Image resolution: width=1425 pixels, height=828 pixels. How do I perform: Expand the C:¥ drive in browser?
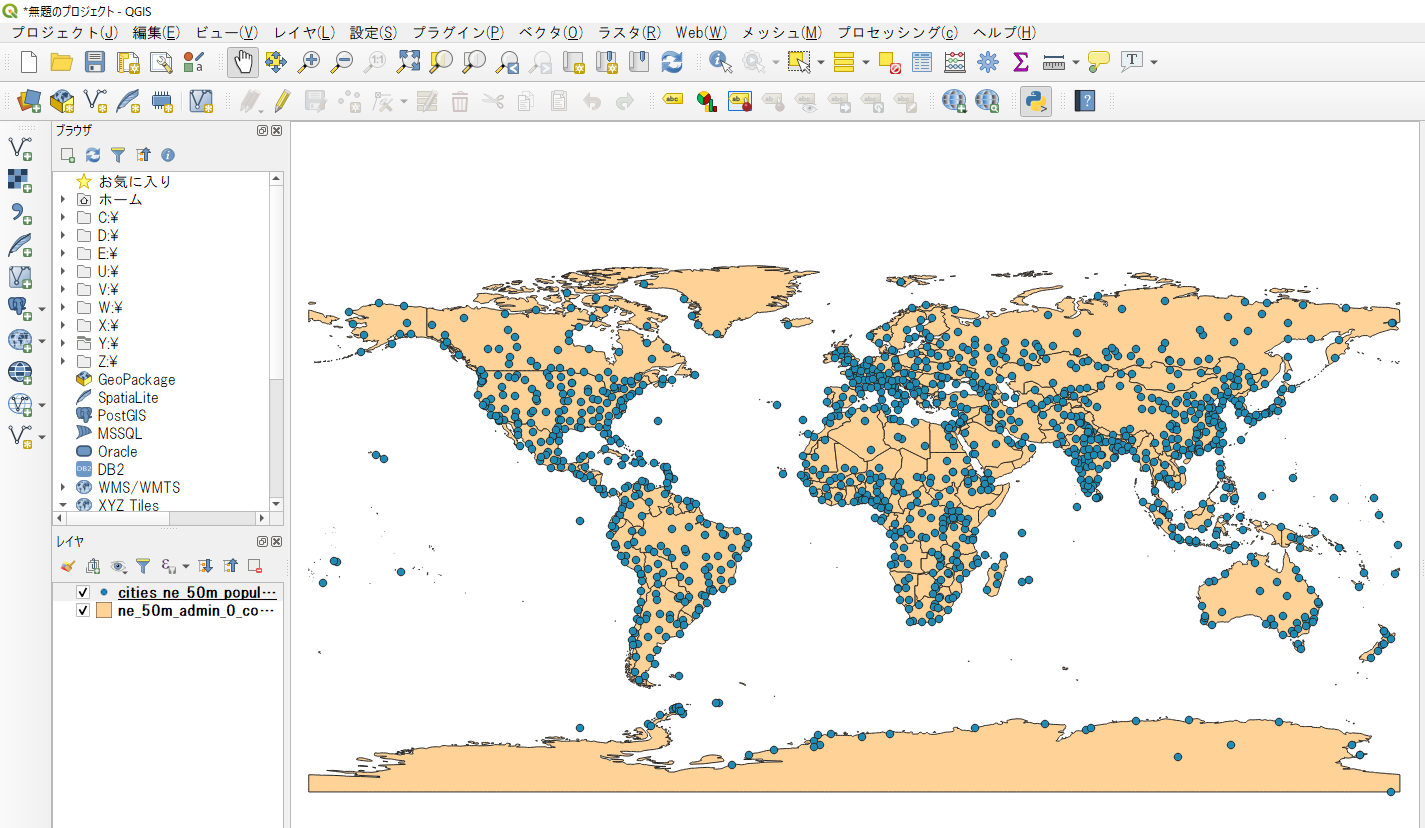coord(63,217)
